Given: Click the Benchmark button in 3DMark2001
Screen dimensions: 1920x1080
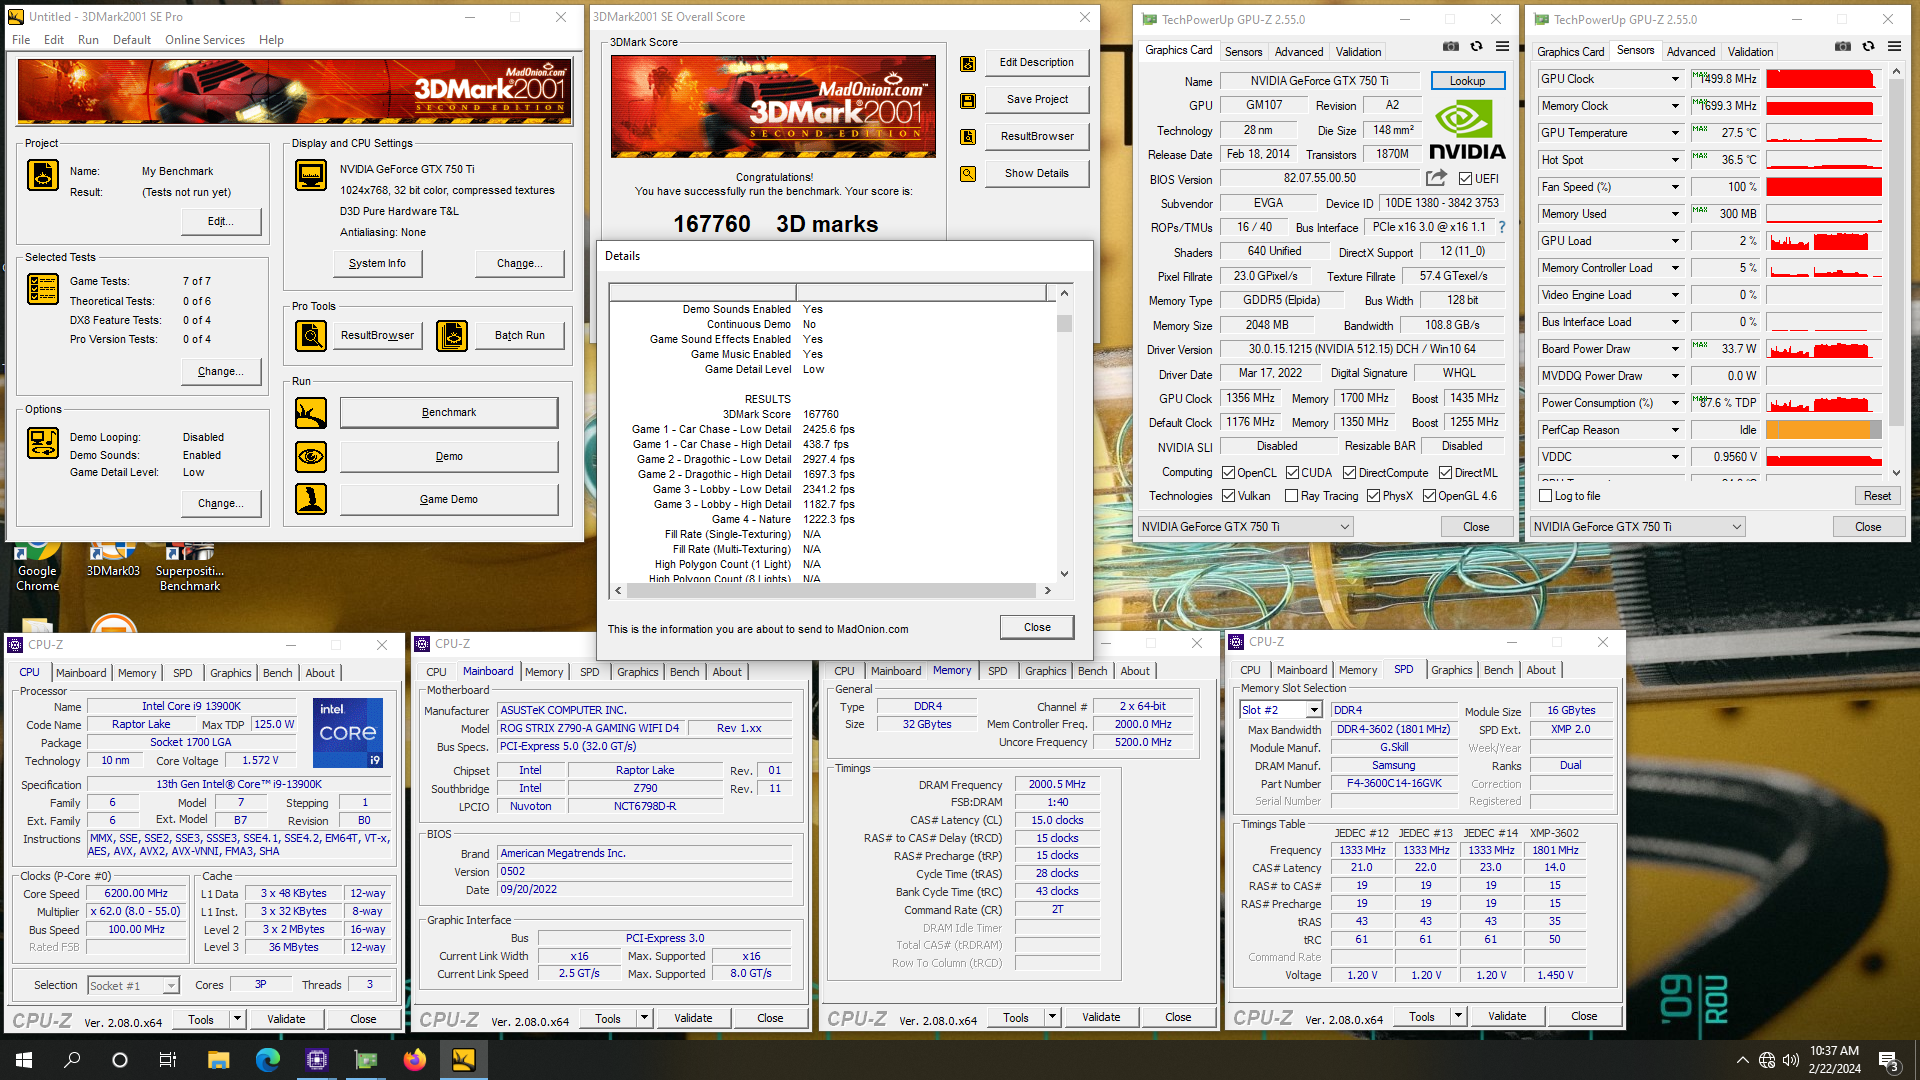Looking at the screenshot, I should (x=449, y=413).
